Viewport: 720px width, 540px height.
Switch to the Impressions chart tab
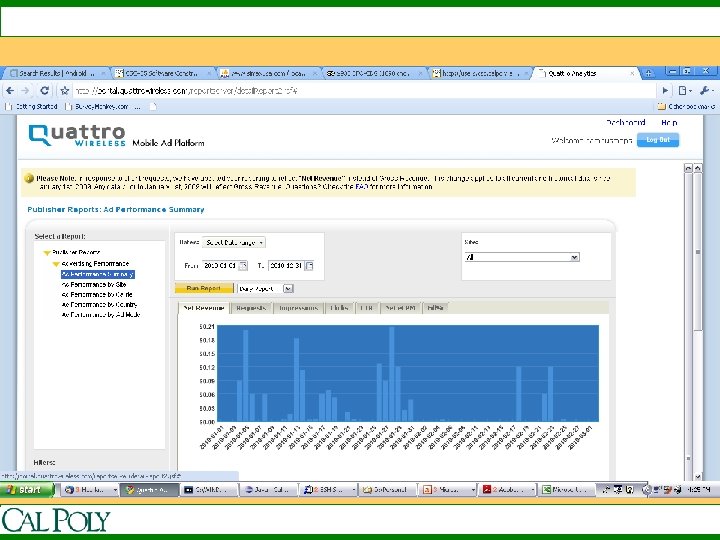point(298,308)
